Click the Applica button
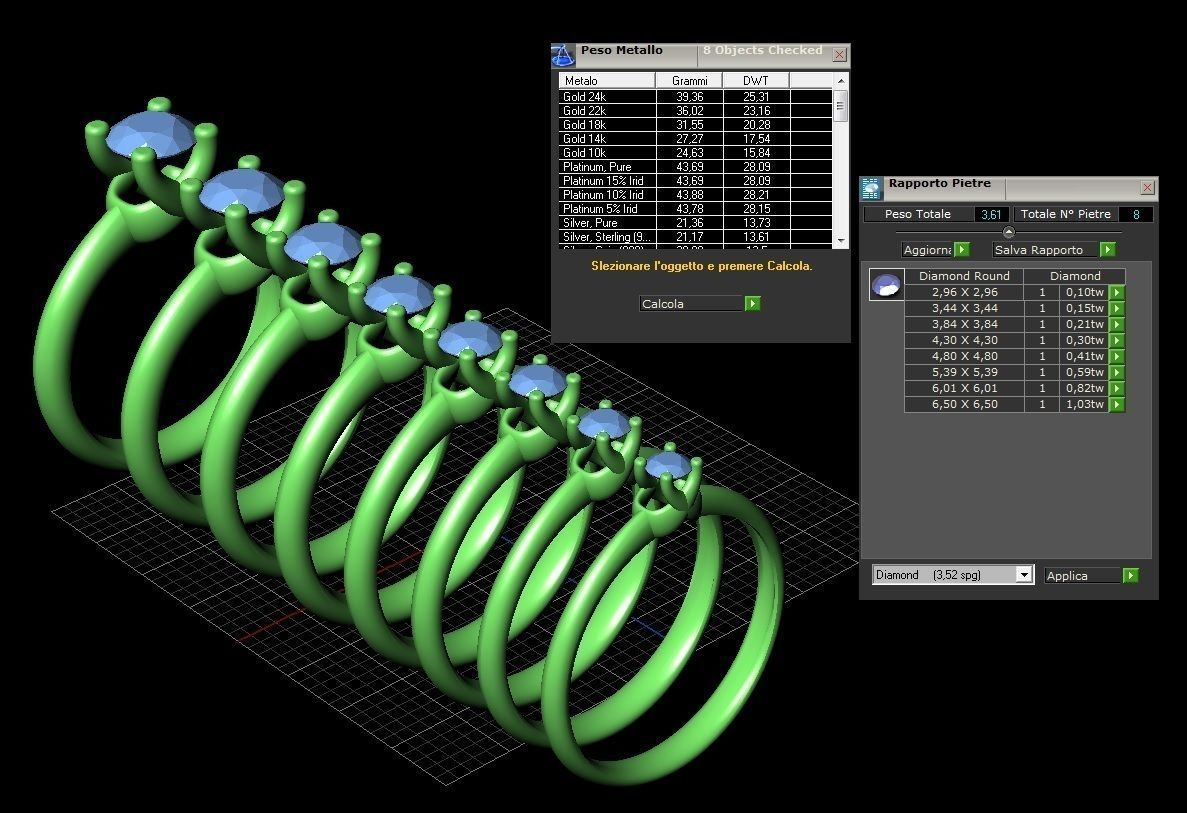The width and height of the screenshot is (1187, 813). coord(1091,575)
